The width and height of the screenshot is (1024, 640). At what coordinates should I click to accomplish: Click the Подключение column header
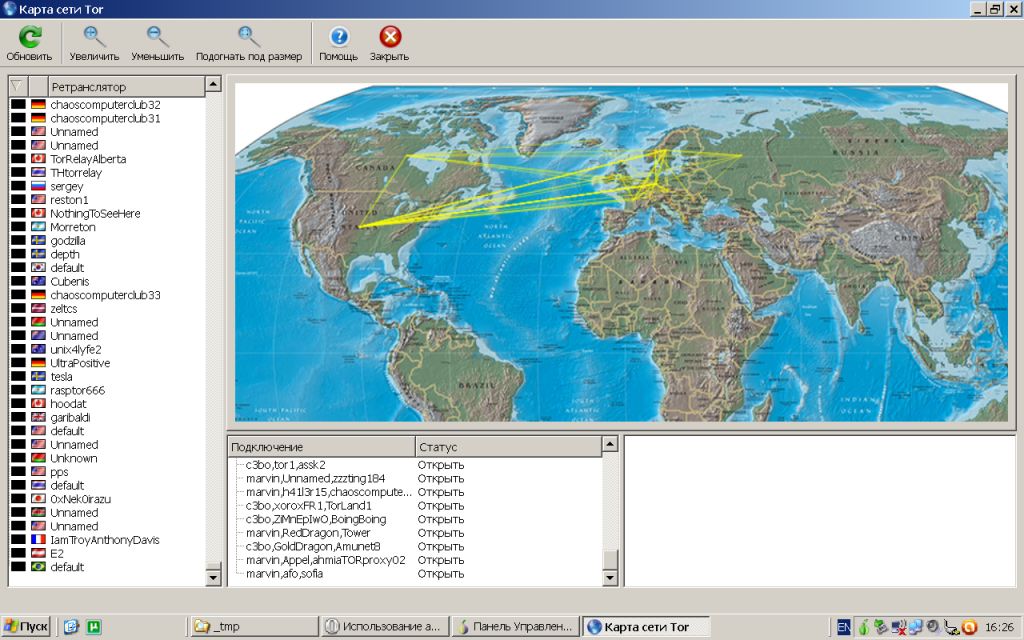click(x=320, y=447)
